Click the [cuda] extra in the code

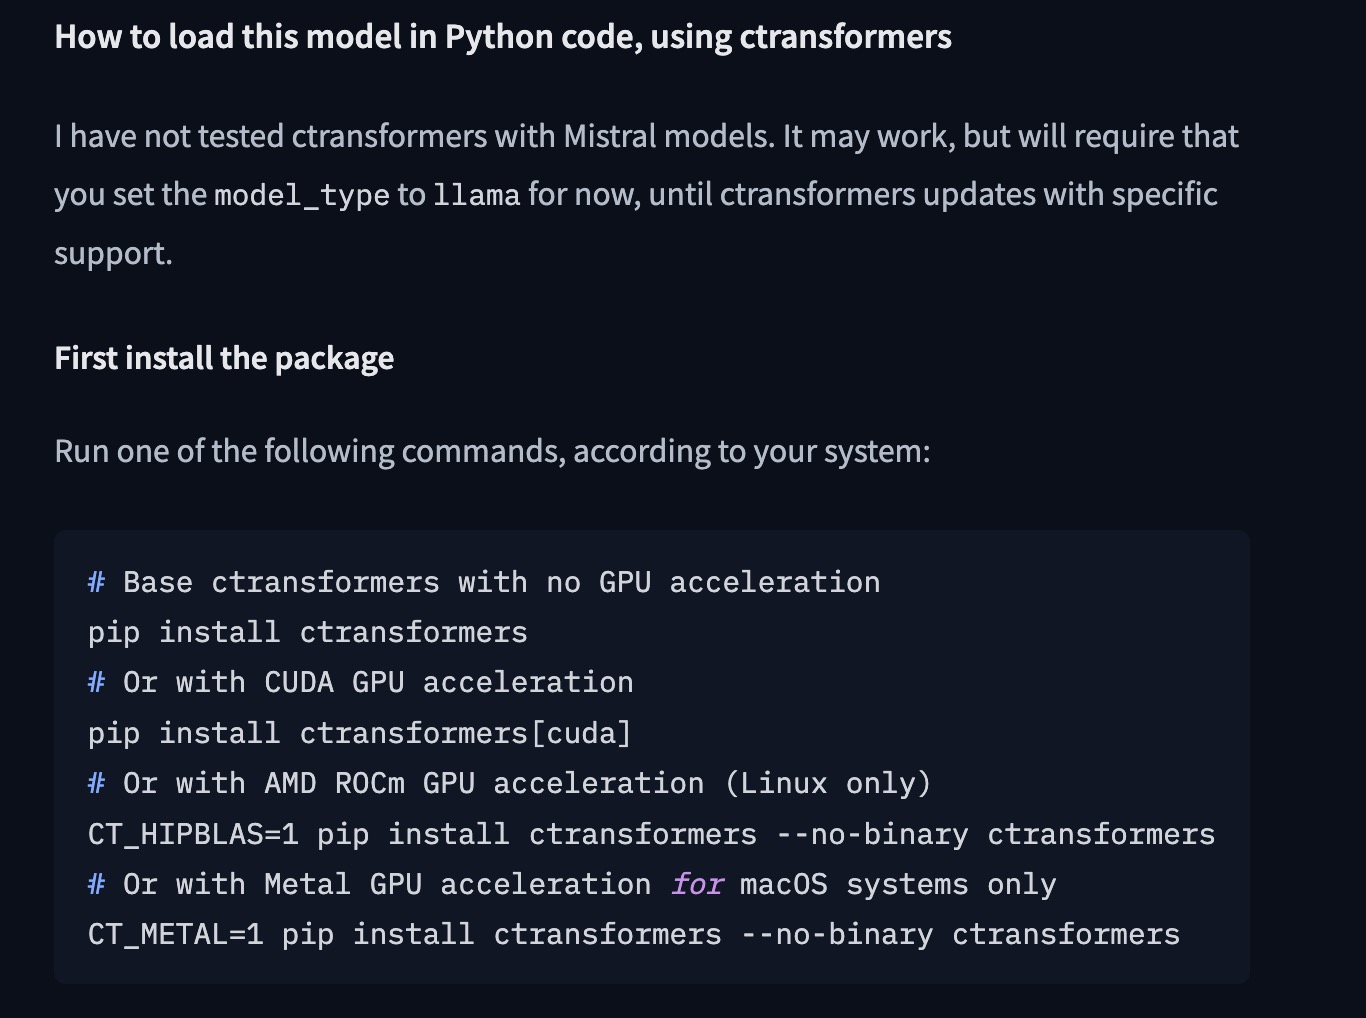pos(581,733)
